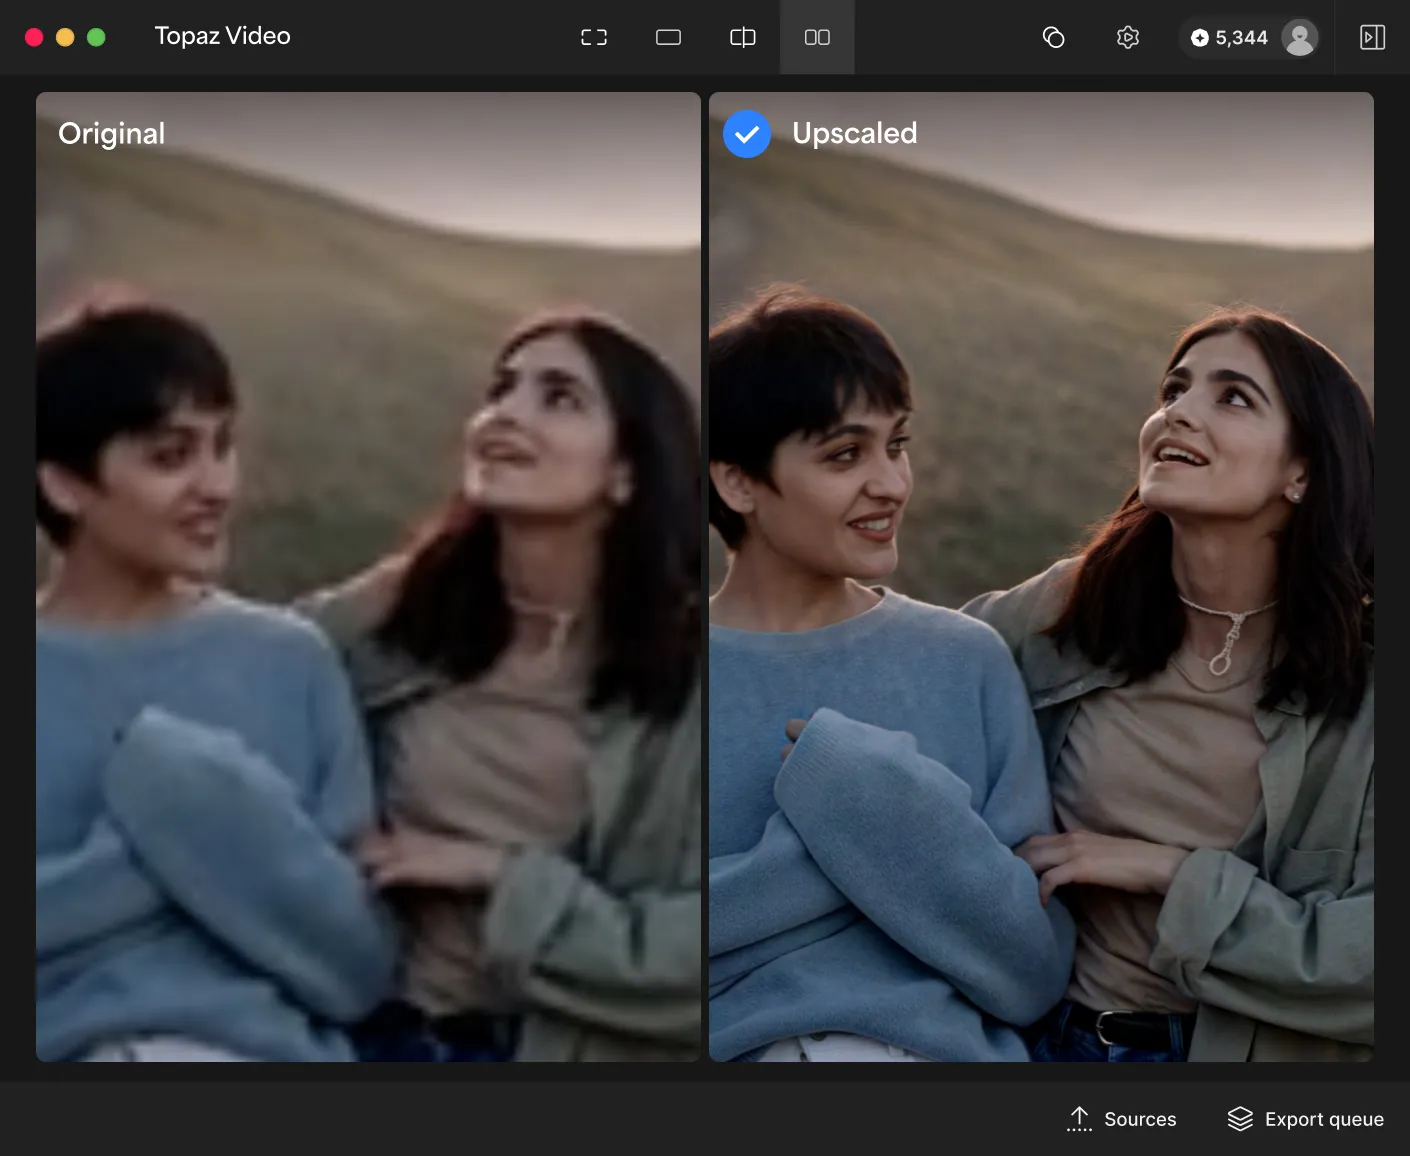Close window with red button
Viewport: 1410px width, 1156px height.
pyautogui.click(x=34, y=37)
